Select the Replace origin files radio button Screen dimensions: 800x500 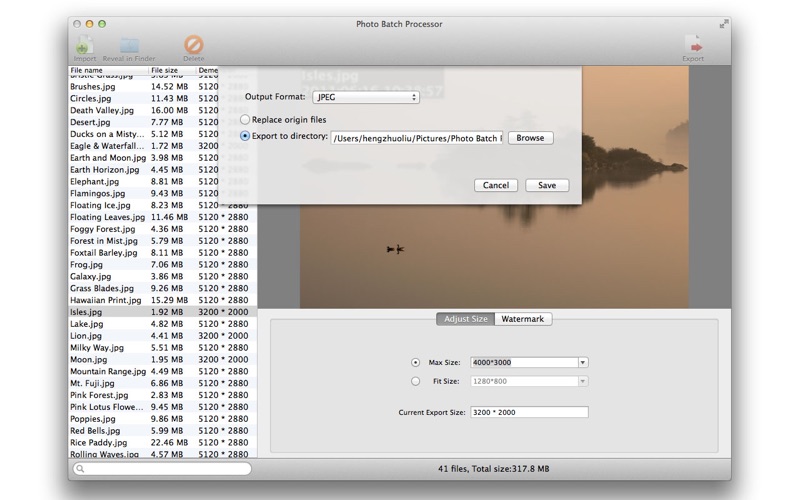[x=245, y=119]
